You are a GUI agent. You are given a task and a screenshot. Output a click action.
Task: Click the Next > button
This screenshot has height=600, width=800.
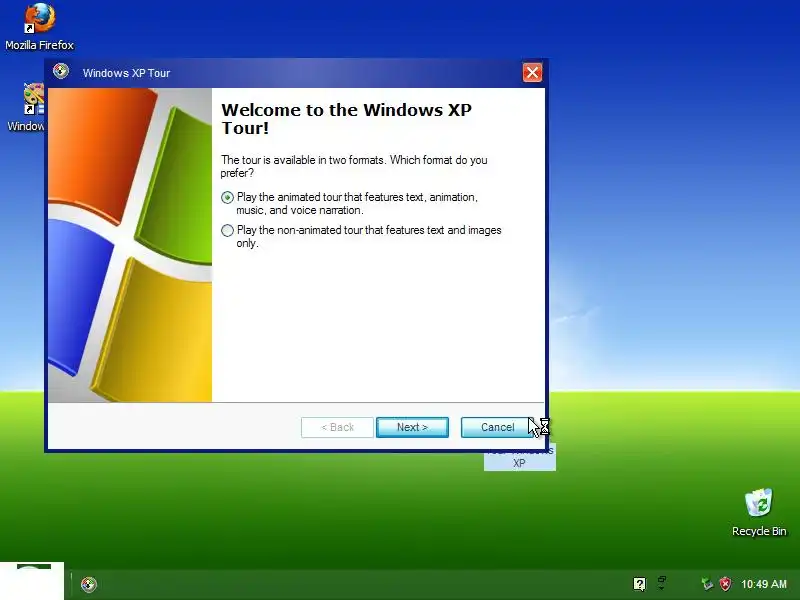[412, 427]
